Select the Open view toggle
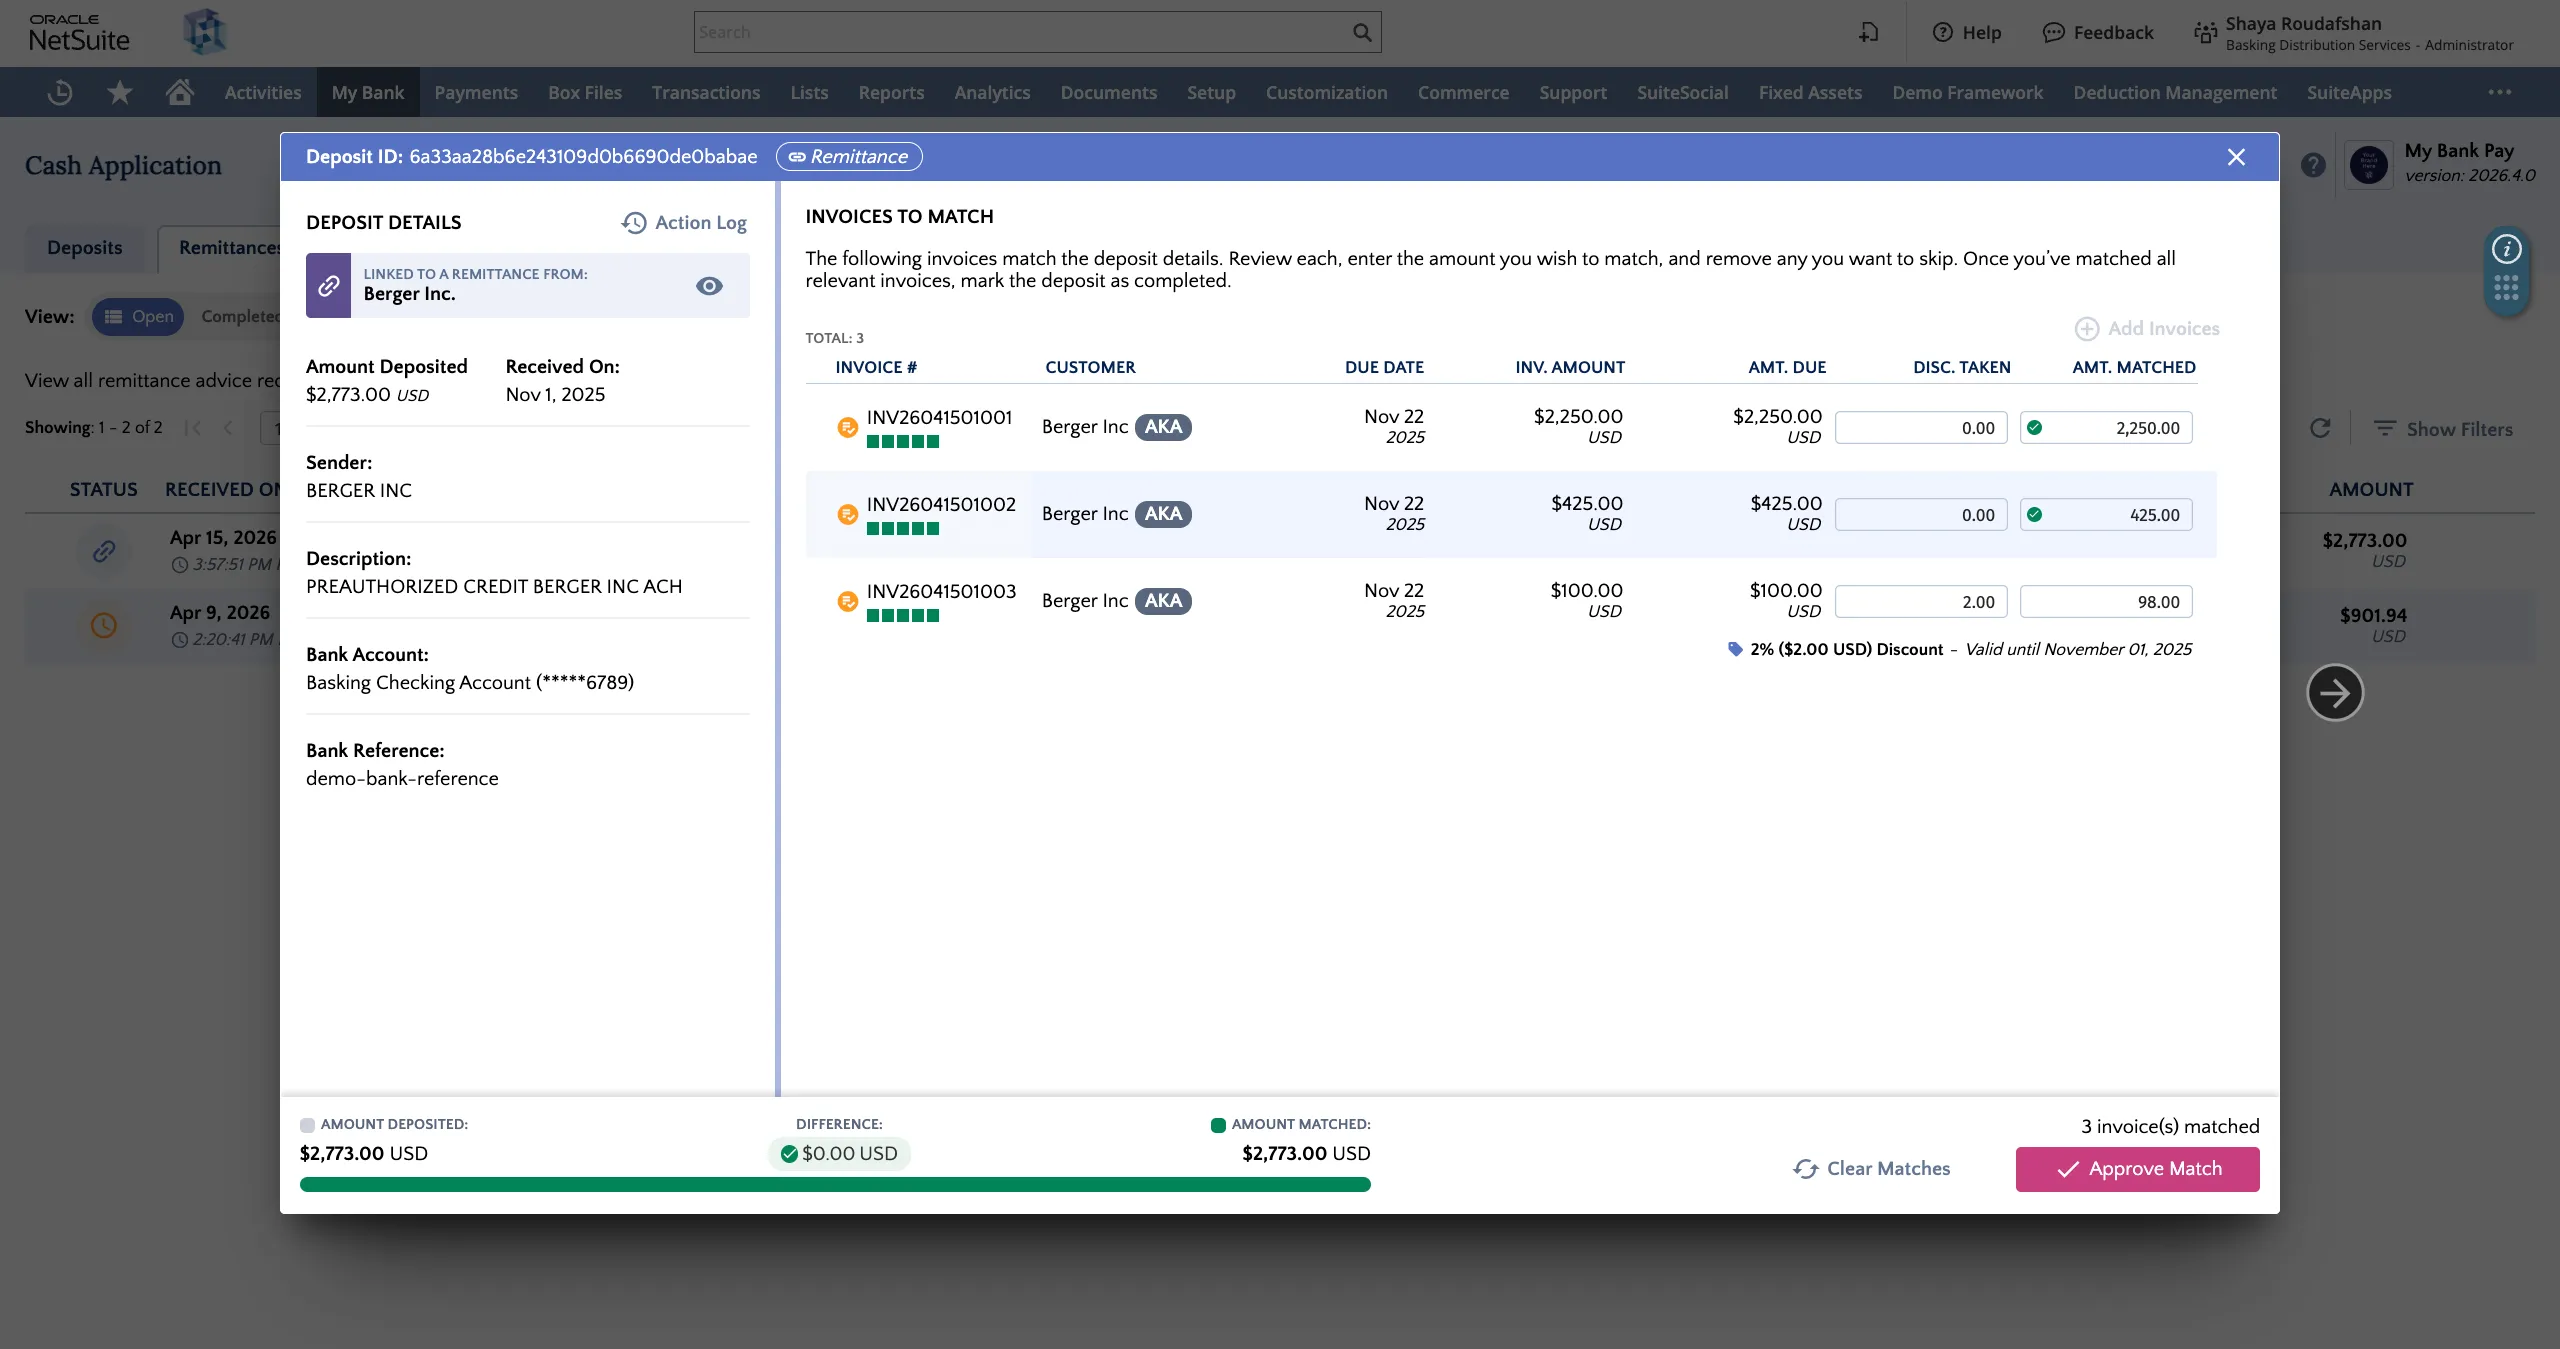This screenshot has height=1349, width=2560. coord(138,316)
